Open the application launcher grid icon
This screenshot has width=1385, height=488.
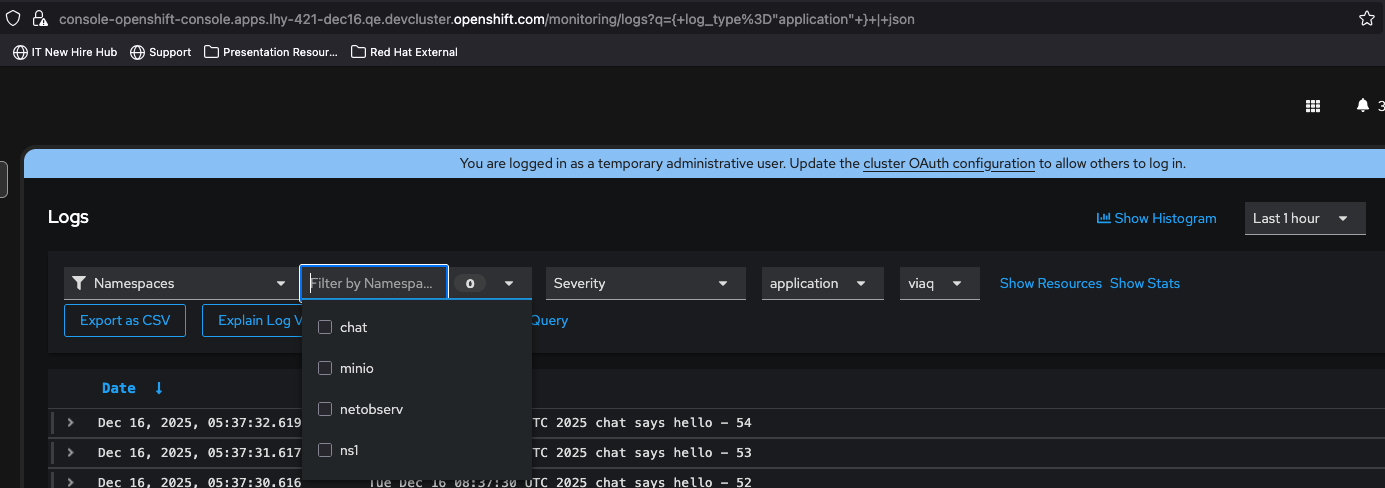1313,106
